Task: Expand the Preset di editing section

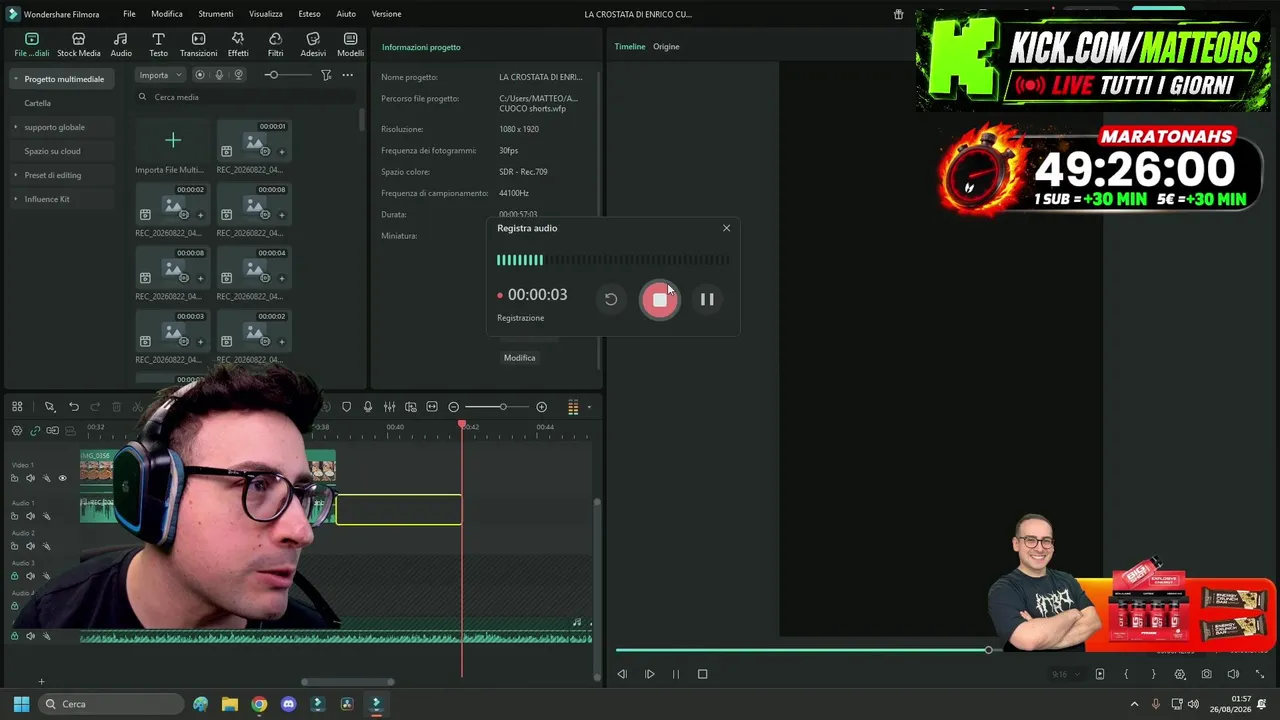Action: (16, 175)
